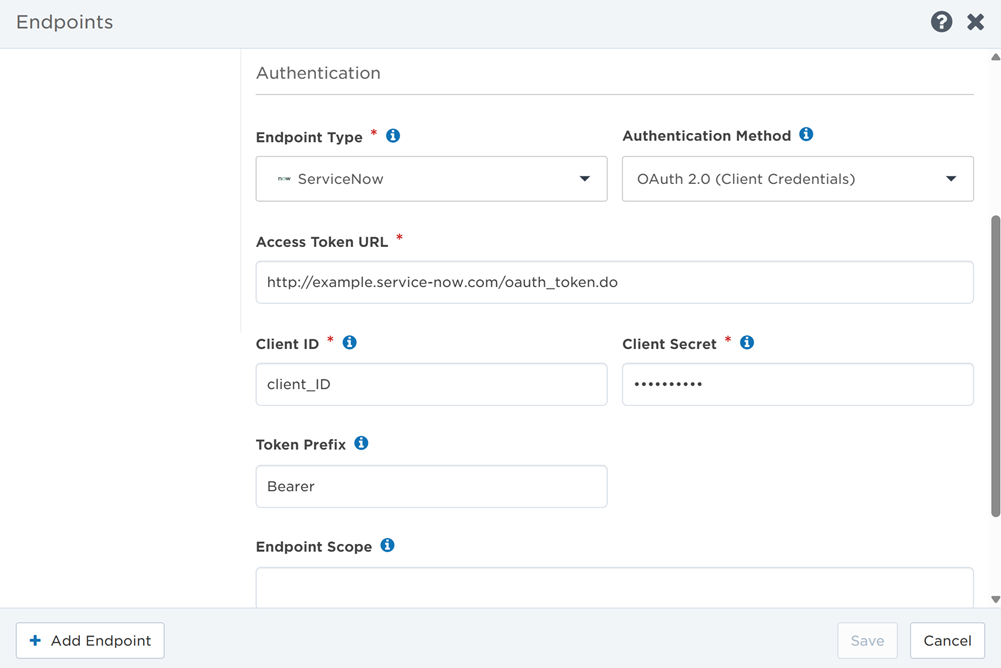Open info icon for Endpoint Scope
Image resolution: width=1001 pixels, height=668 pixels.
click(x=387, y=546)
